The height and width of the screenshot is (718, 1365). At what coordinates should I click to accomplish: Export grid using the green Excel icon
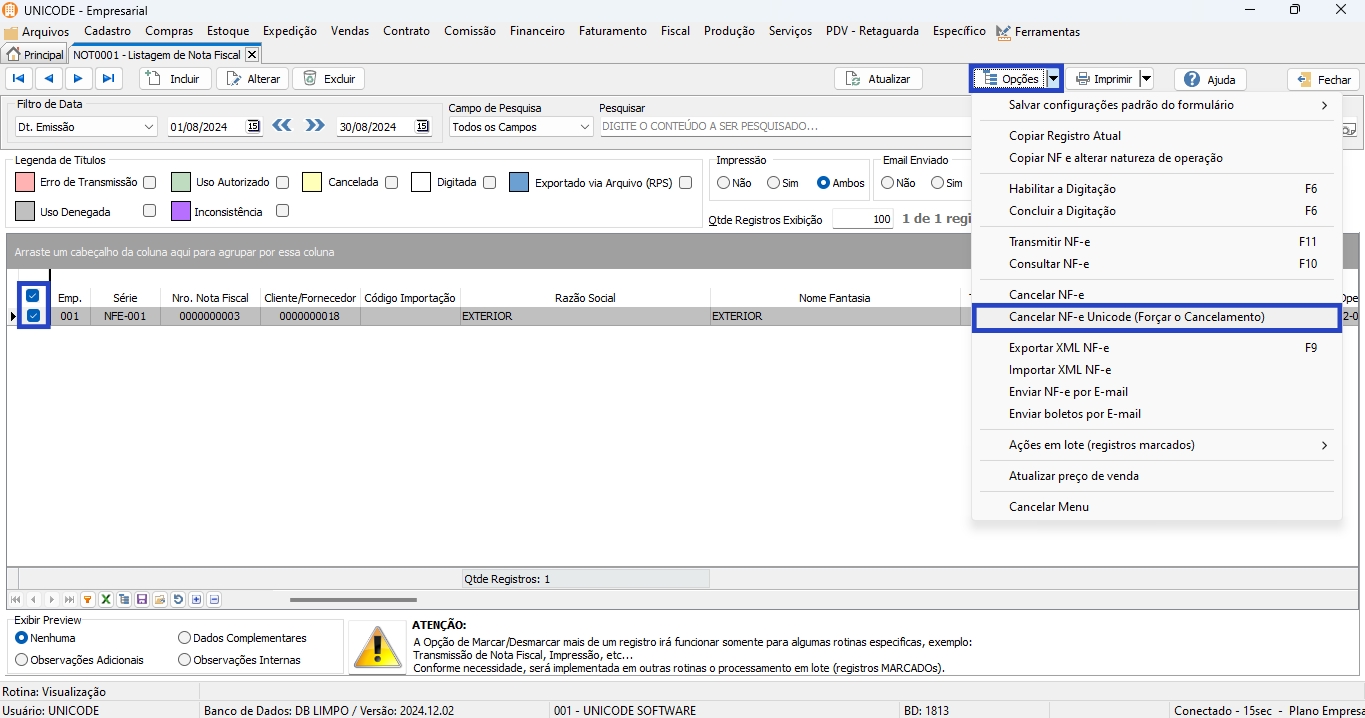click(105, 600)
